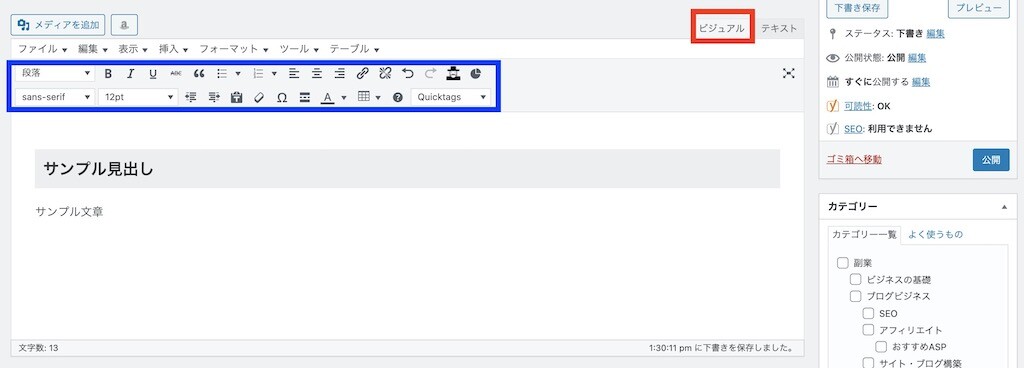
Task: Open the テーブル menu
Action: click(x=354, y=49)
